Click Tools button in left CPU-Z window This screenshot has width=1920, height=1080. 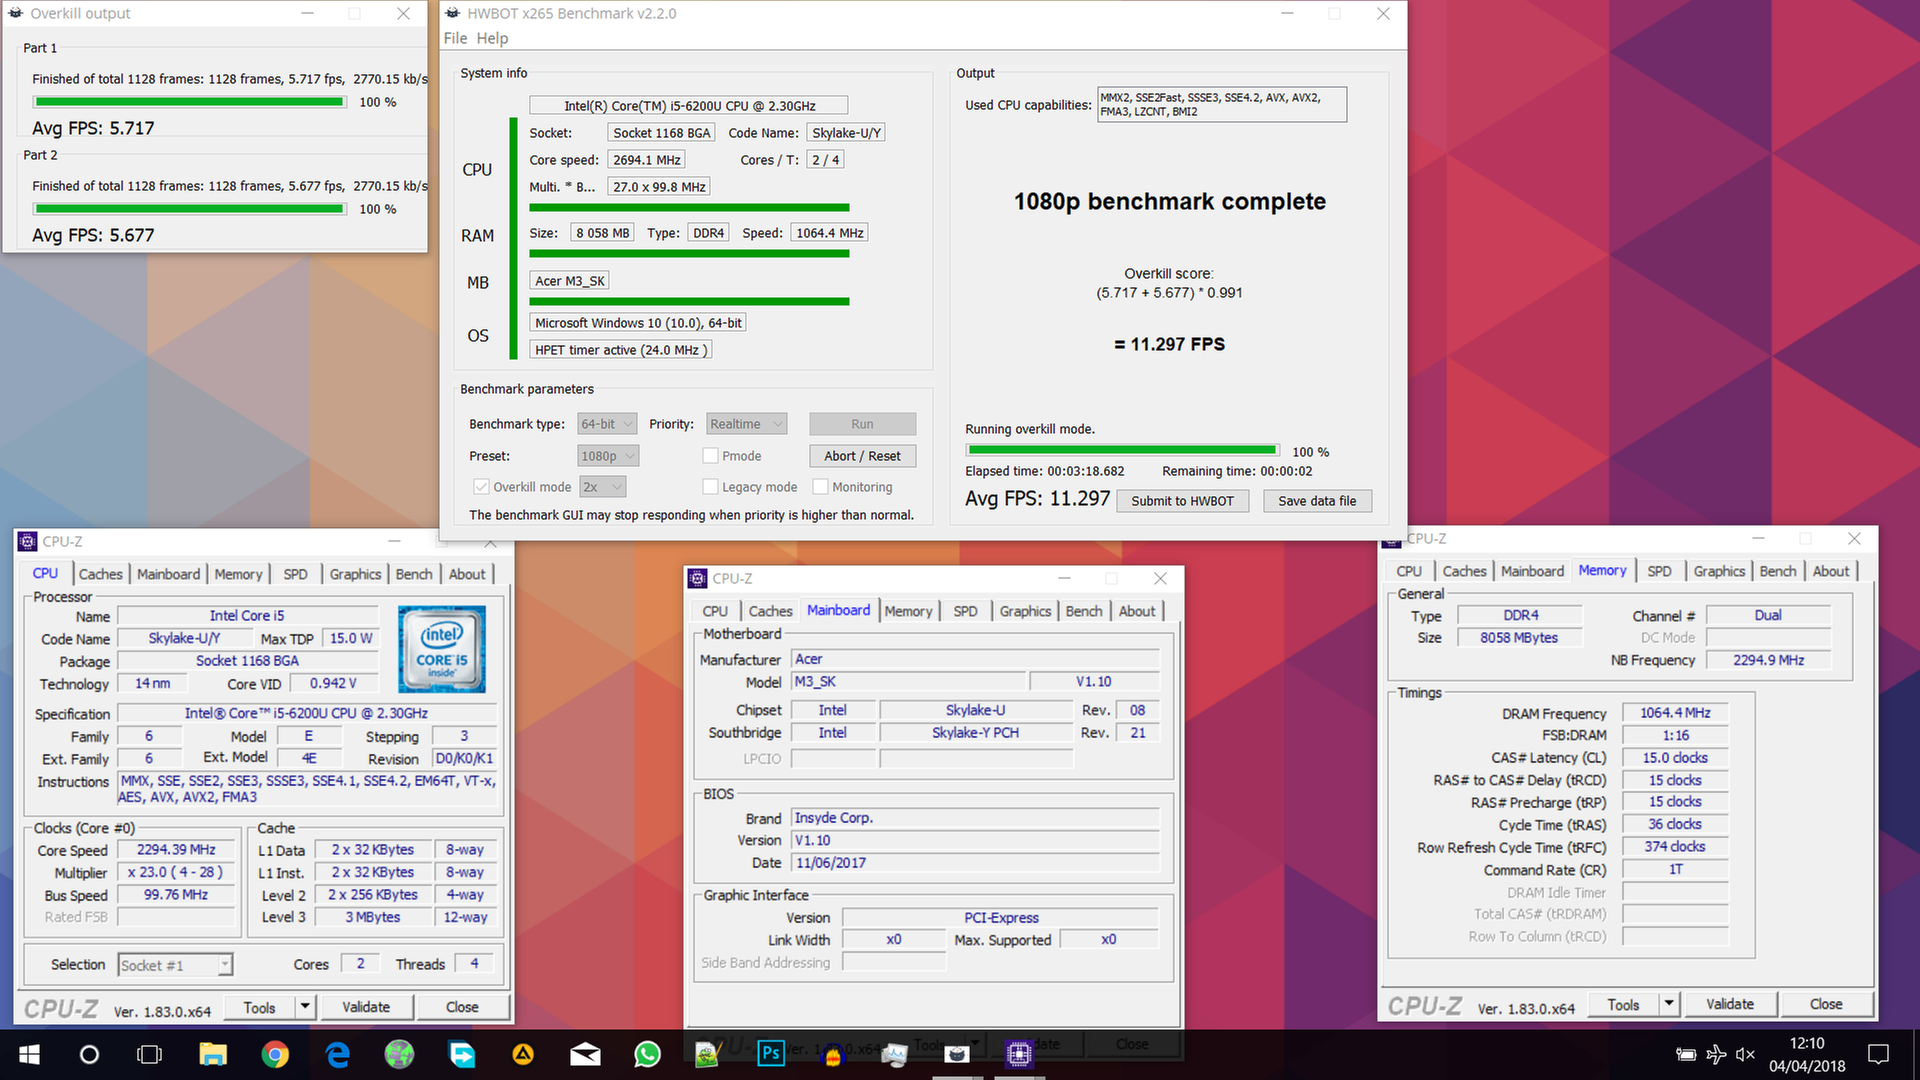tap(259, 1007)
